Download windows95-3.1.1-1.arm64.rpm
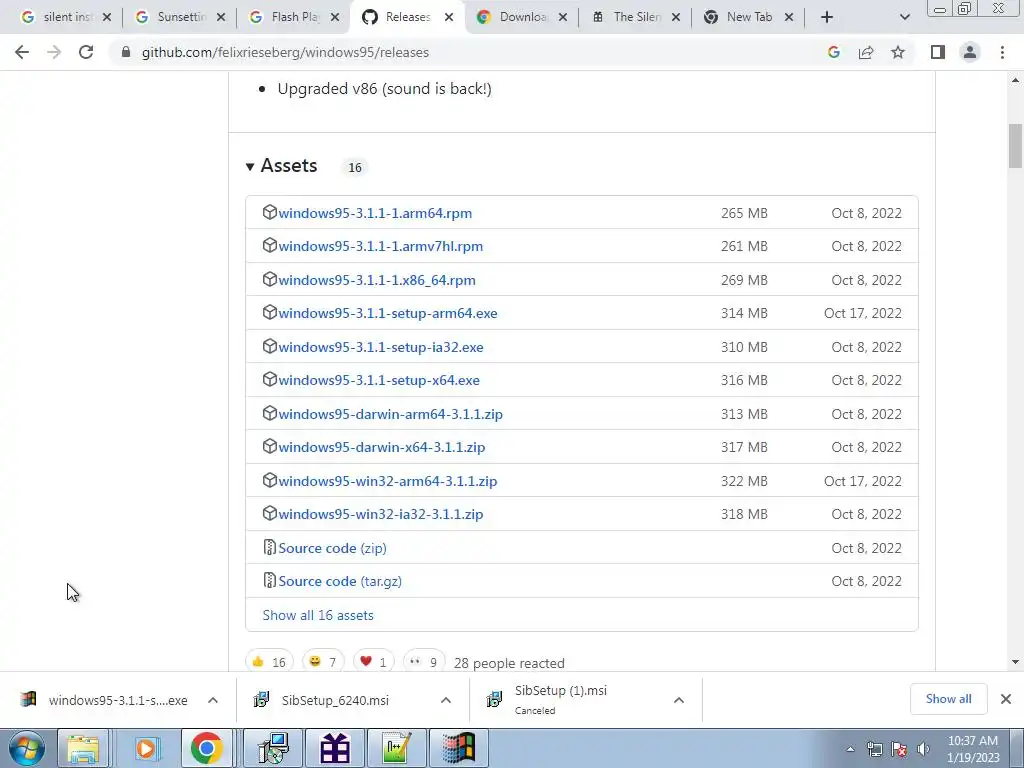Image resolution: width=1024 pixels, height=768 pixels. tap(375, 213)
